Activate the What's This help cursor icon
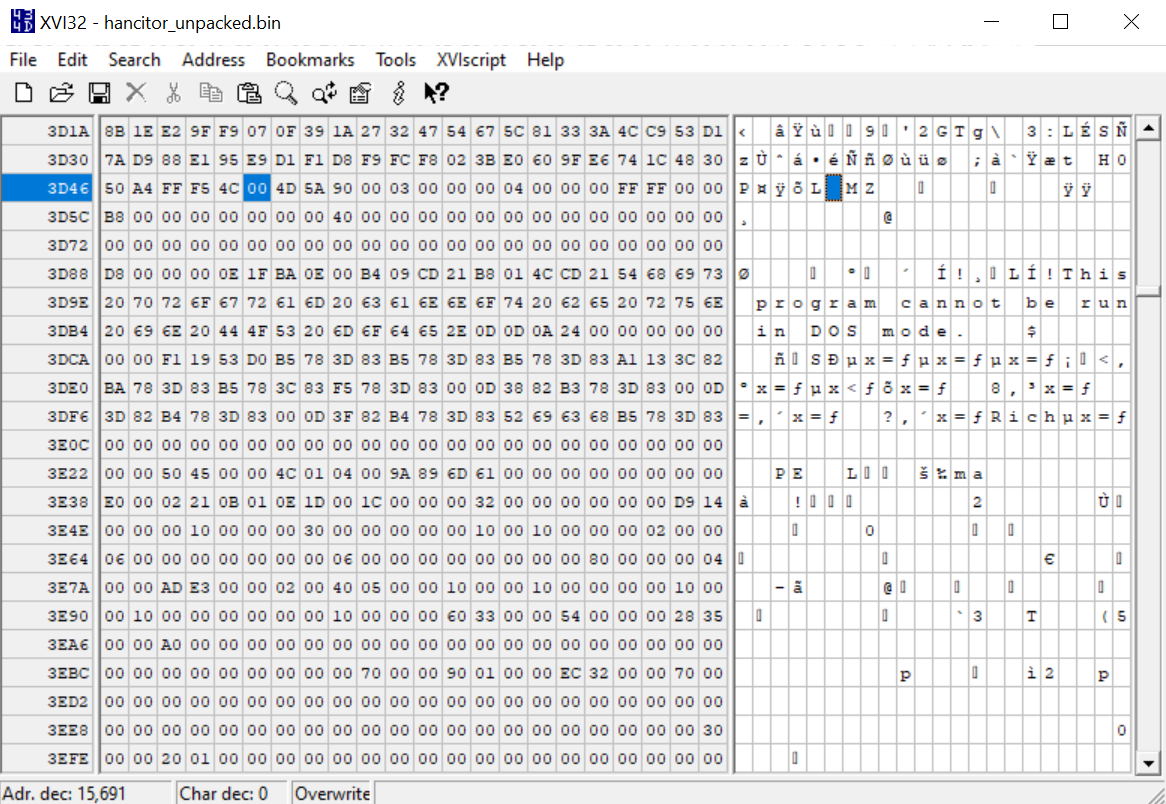The height and width of the screenshot is (804, 1166). (x=436, y=93)
